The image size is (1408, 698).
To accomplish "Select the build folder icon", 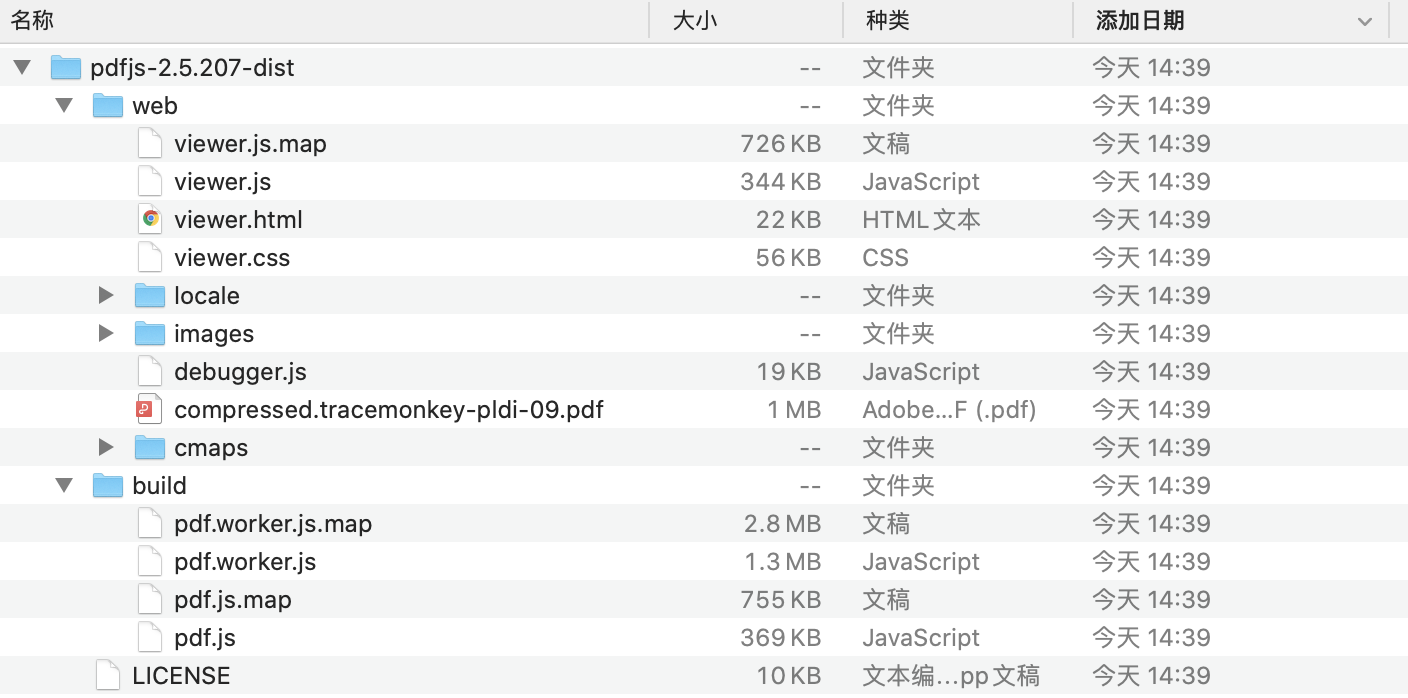I will pos(108,486).
